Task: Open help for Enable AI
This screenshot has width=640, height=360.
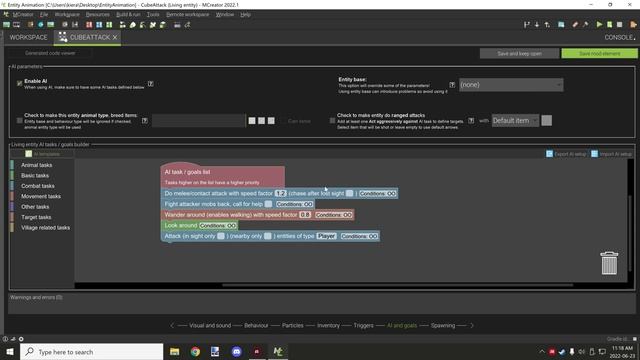Action: click(151, 84)
